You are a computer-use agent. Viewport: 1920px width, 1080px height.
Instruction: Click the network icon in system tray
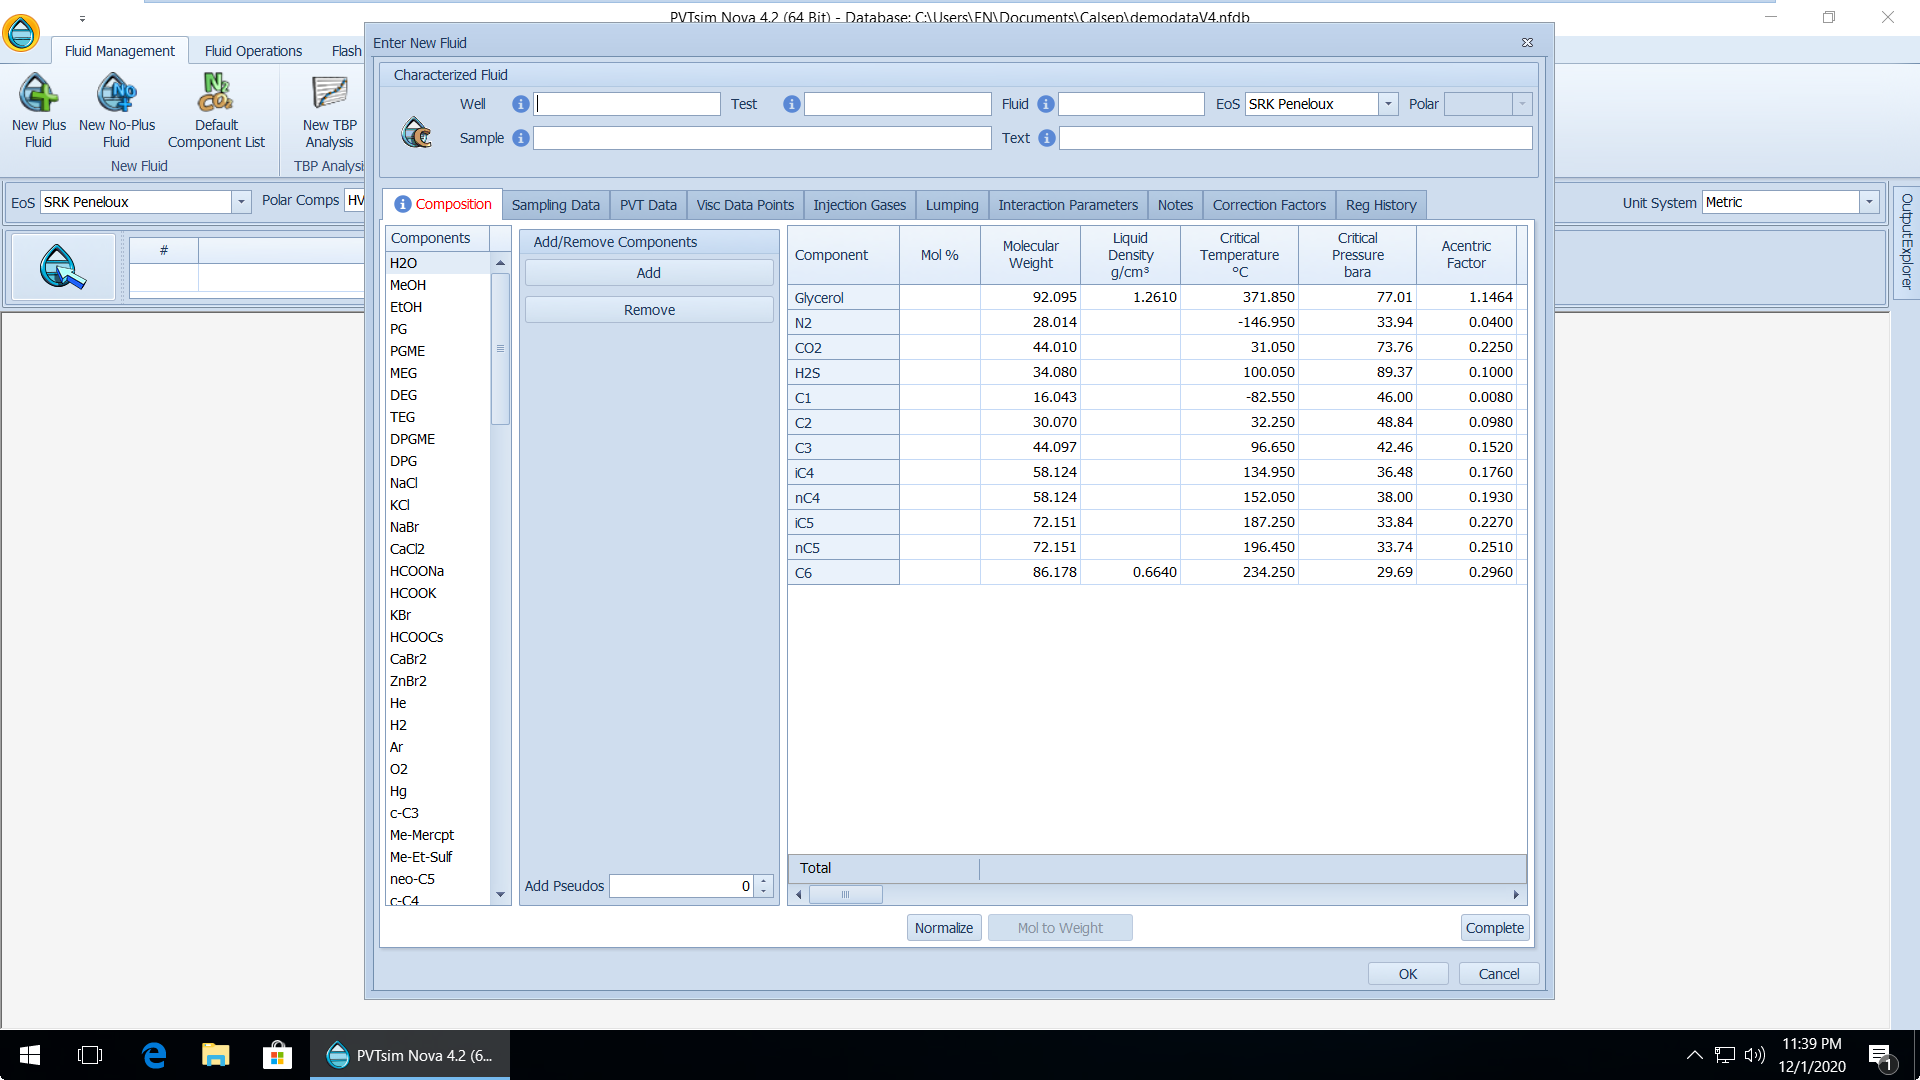tap(1725, 1055)
